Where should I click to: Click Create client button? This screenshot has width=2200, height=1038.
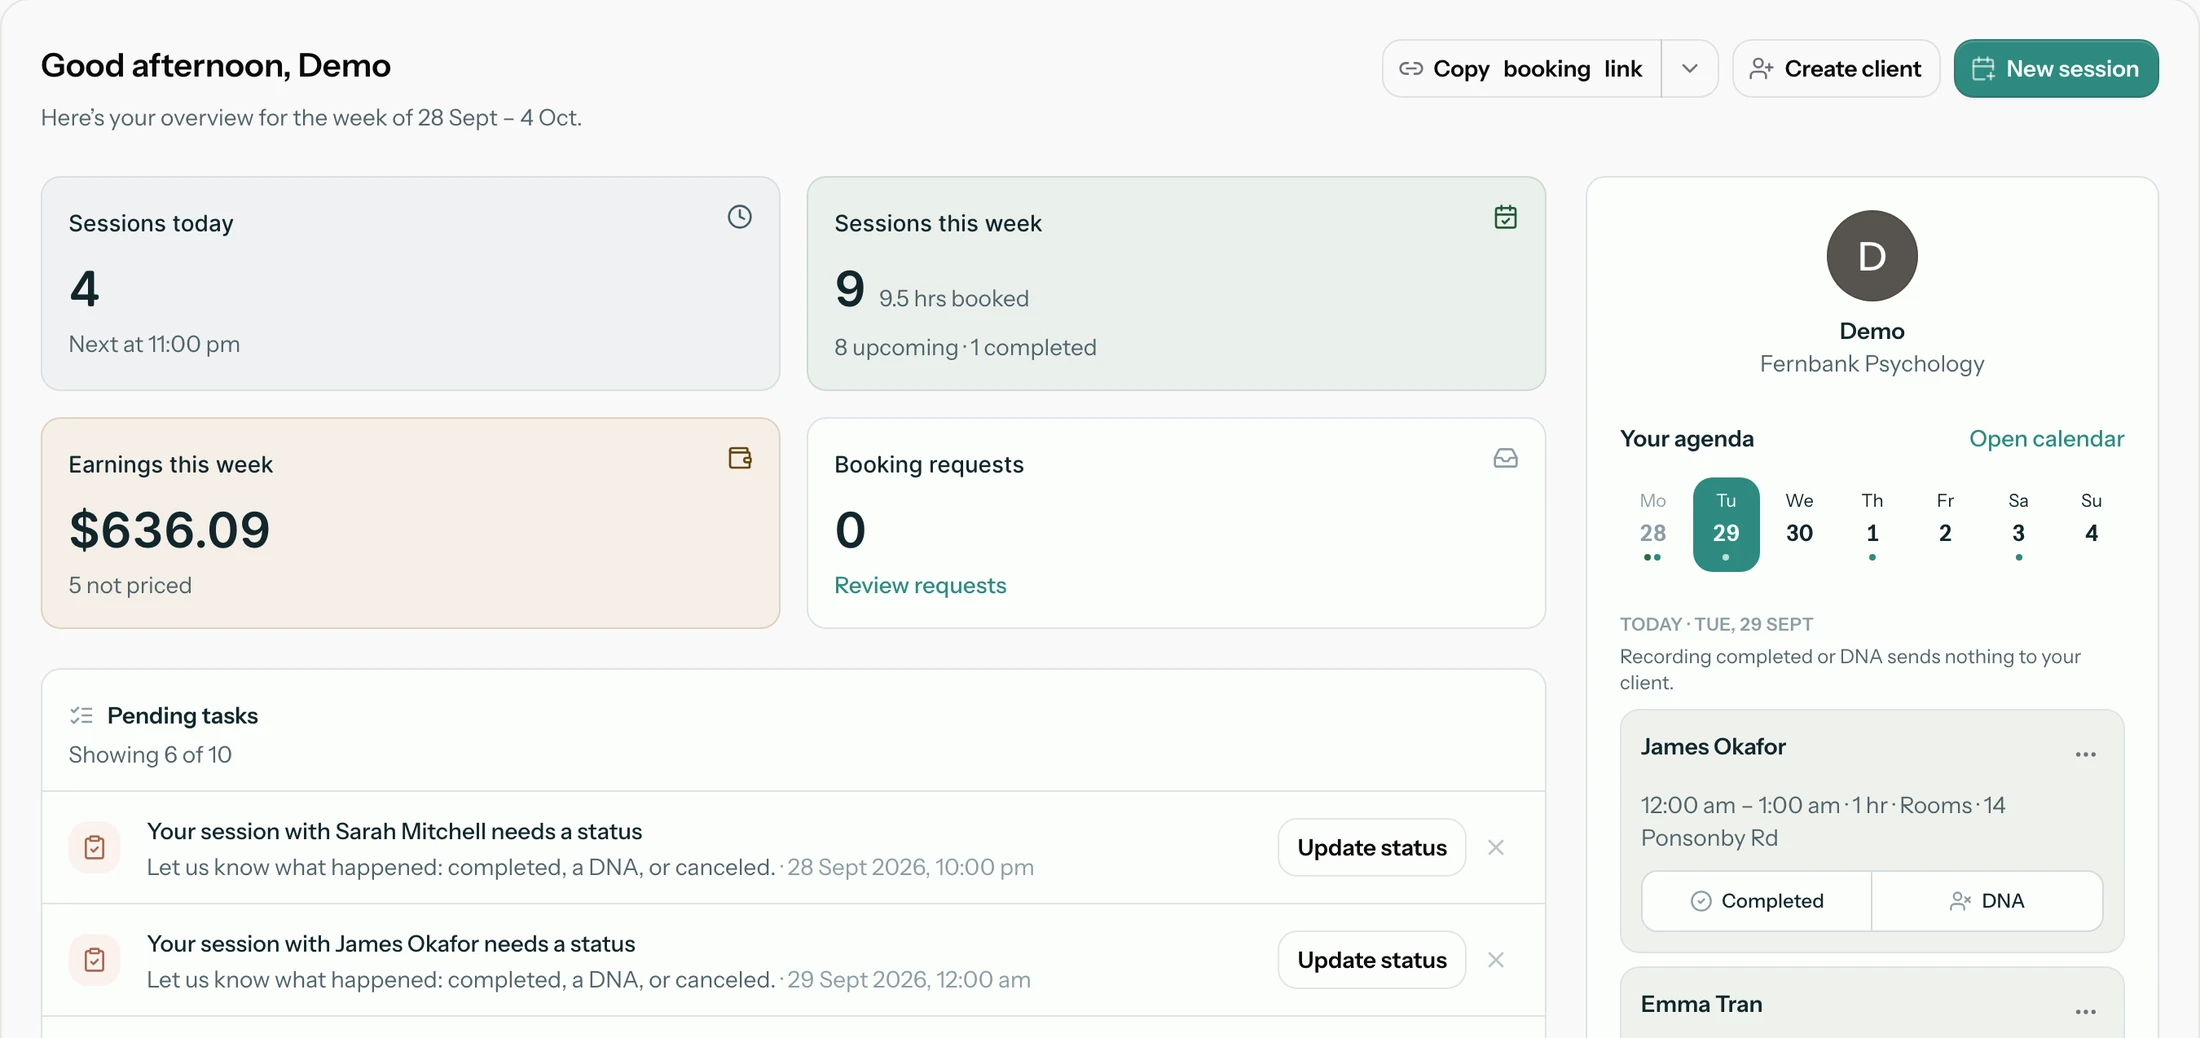1836,68
